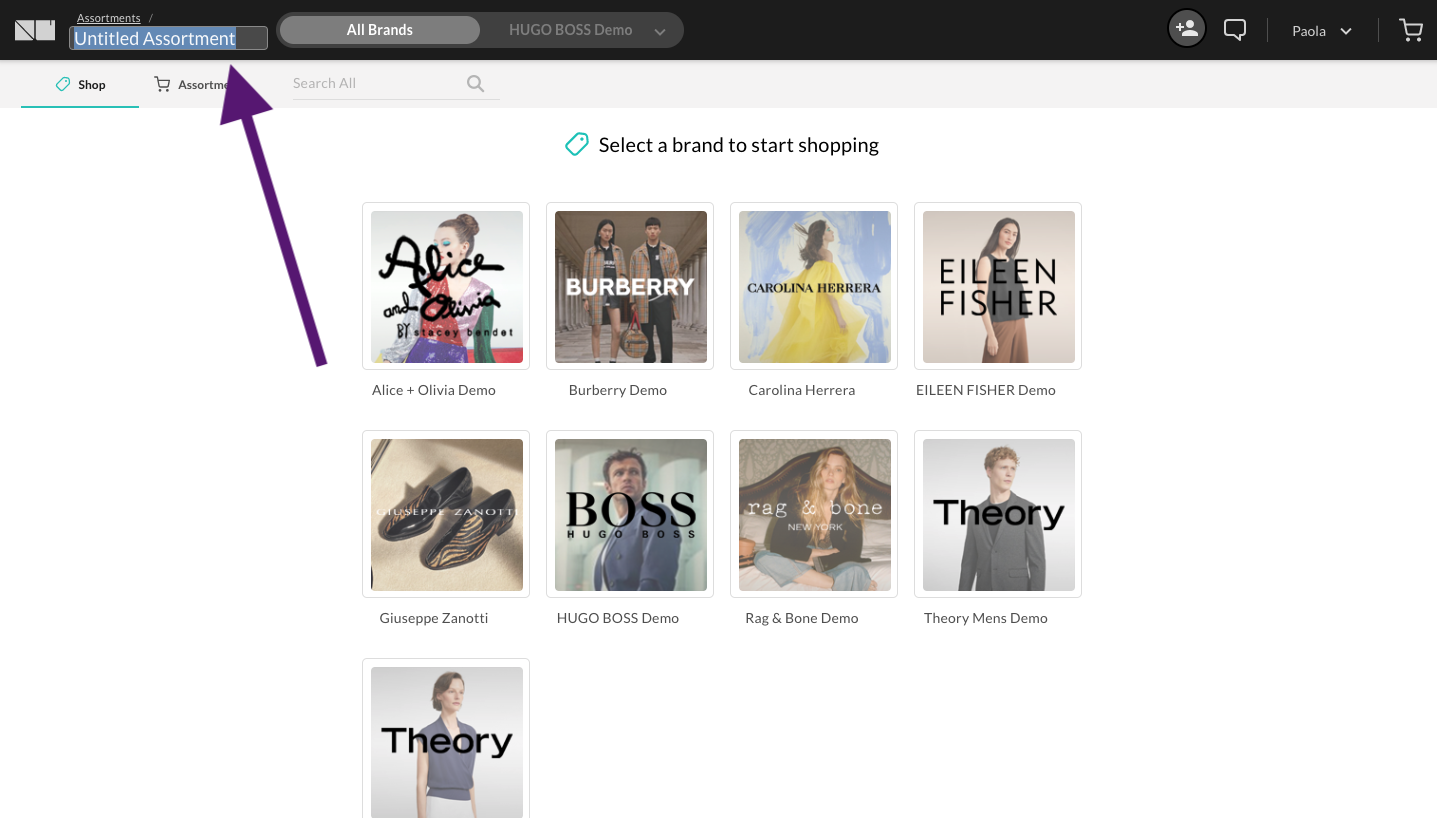The height and width of the screenshot is (818, 1437).
Task: Open the Alice + Olivia brand thumbnail
Action: pyautogui.click(x=447, y=287)
